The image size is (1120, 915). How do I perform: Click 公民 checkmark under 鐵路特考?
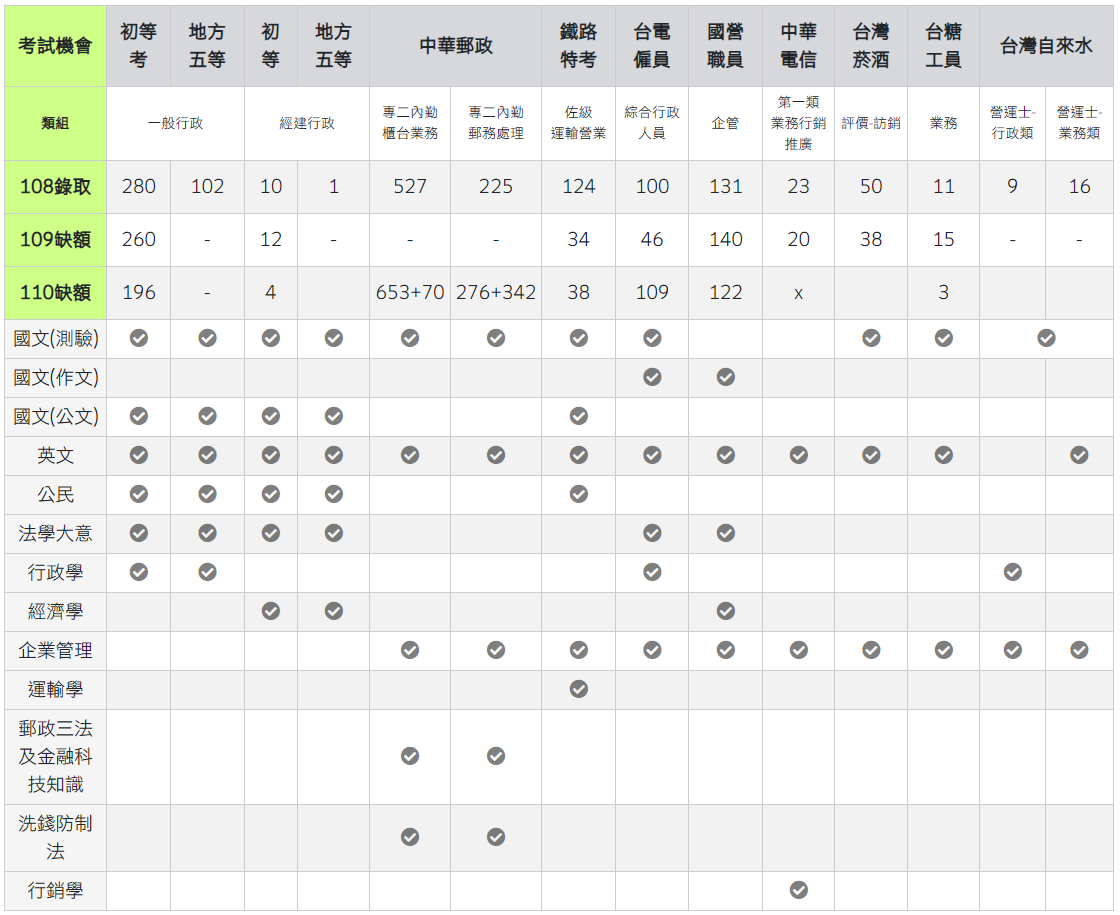click(x=579, y=494)
